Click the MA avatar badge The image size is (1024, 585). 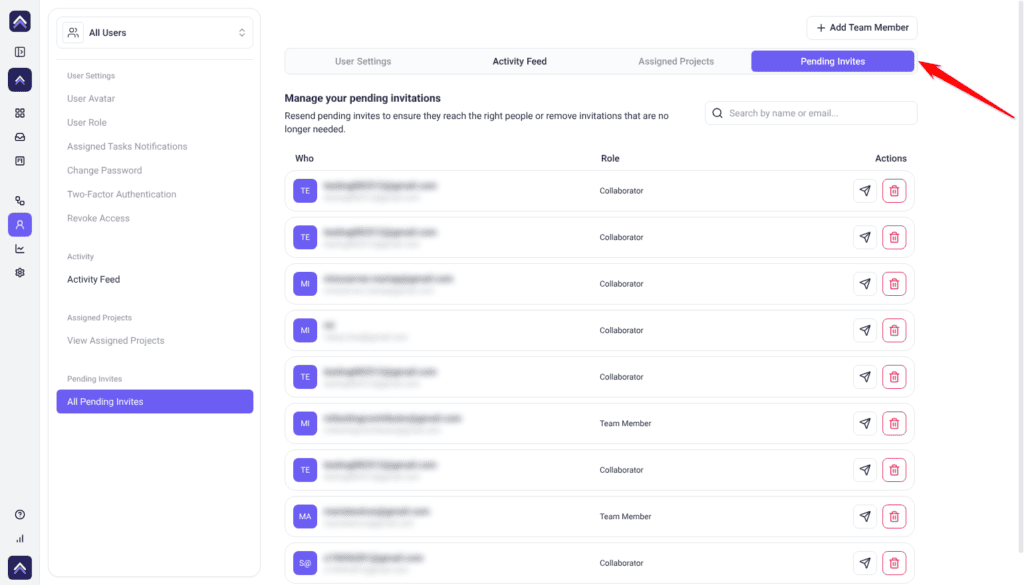click(305, 516)
